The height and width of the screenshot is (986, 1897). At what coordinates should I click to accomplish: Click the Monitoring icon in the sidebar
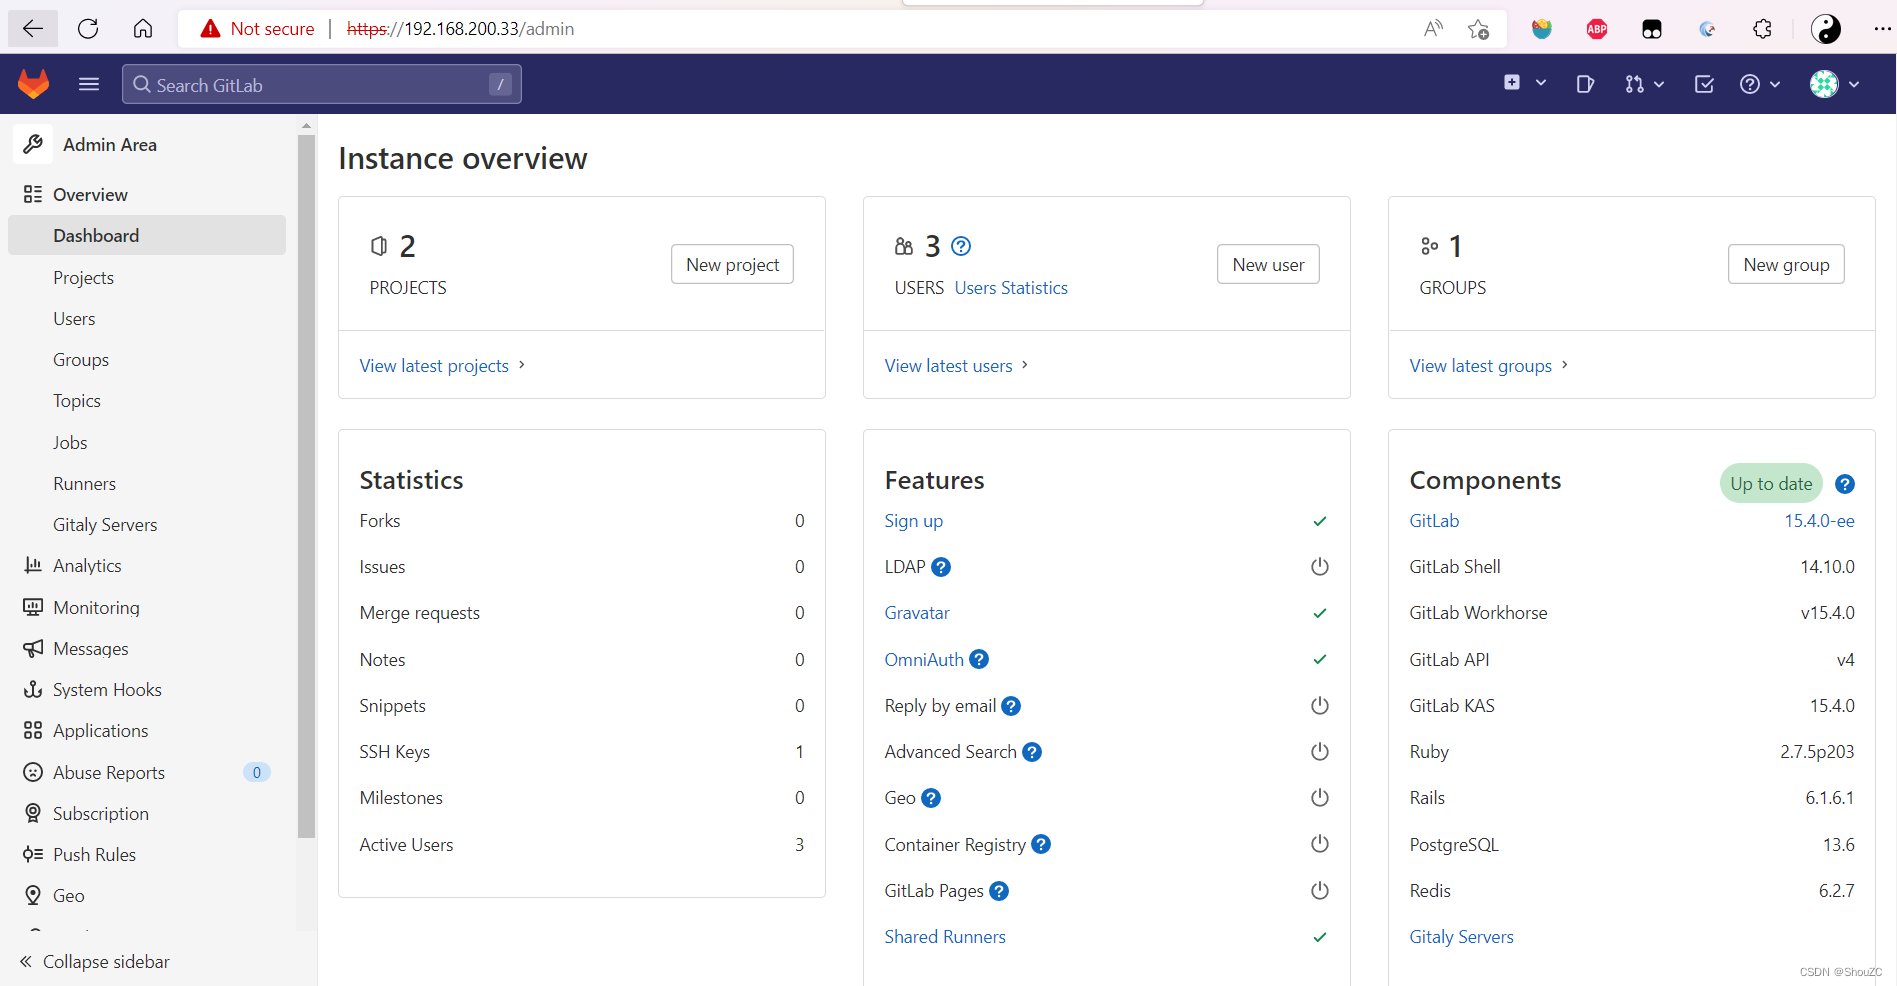(x=33, y=607)
